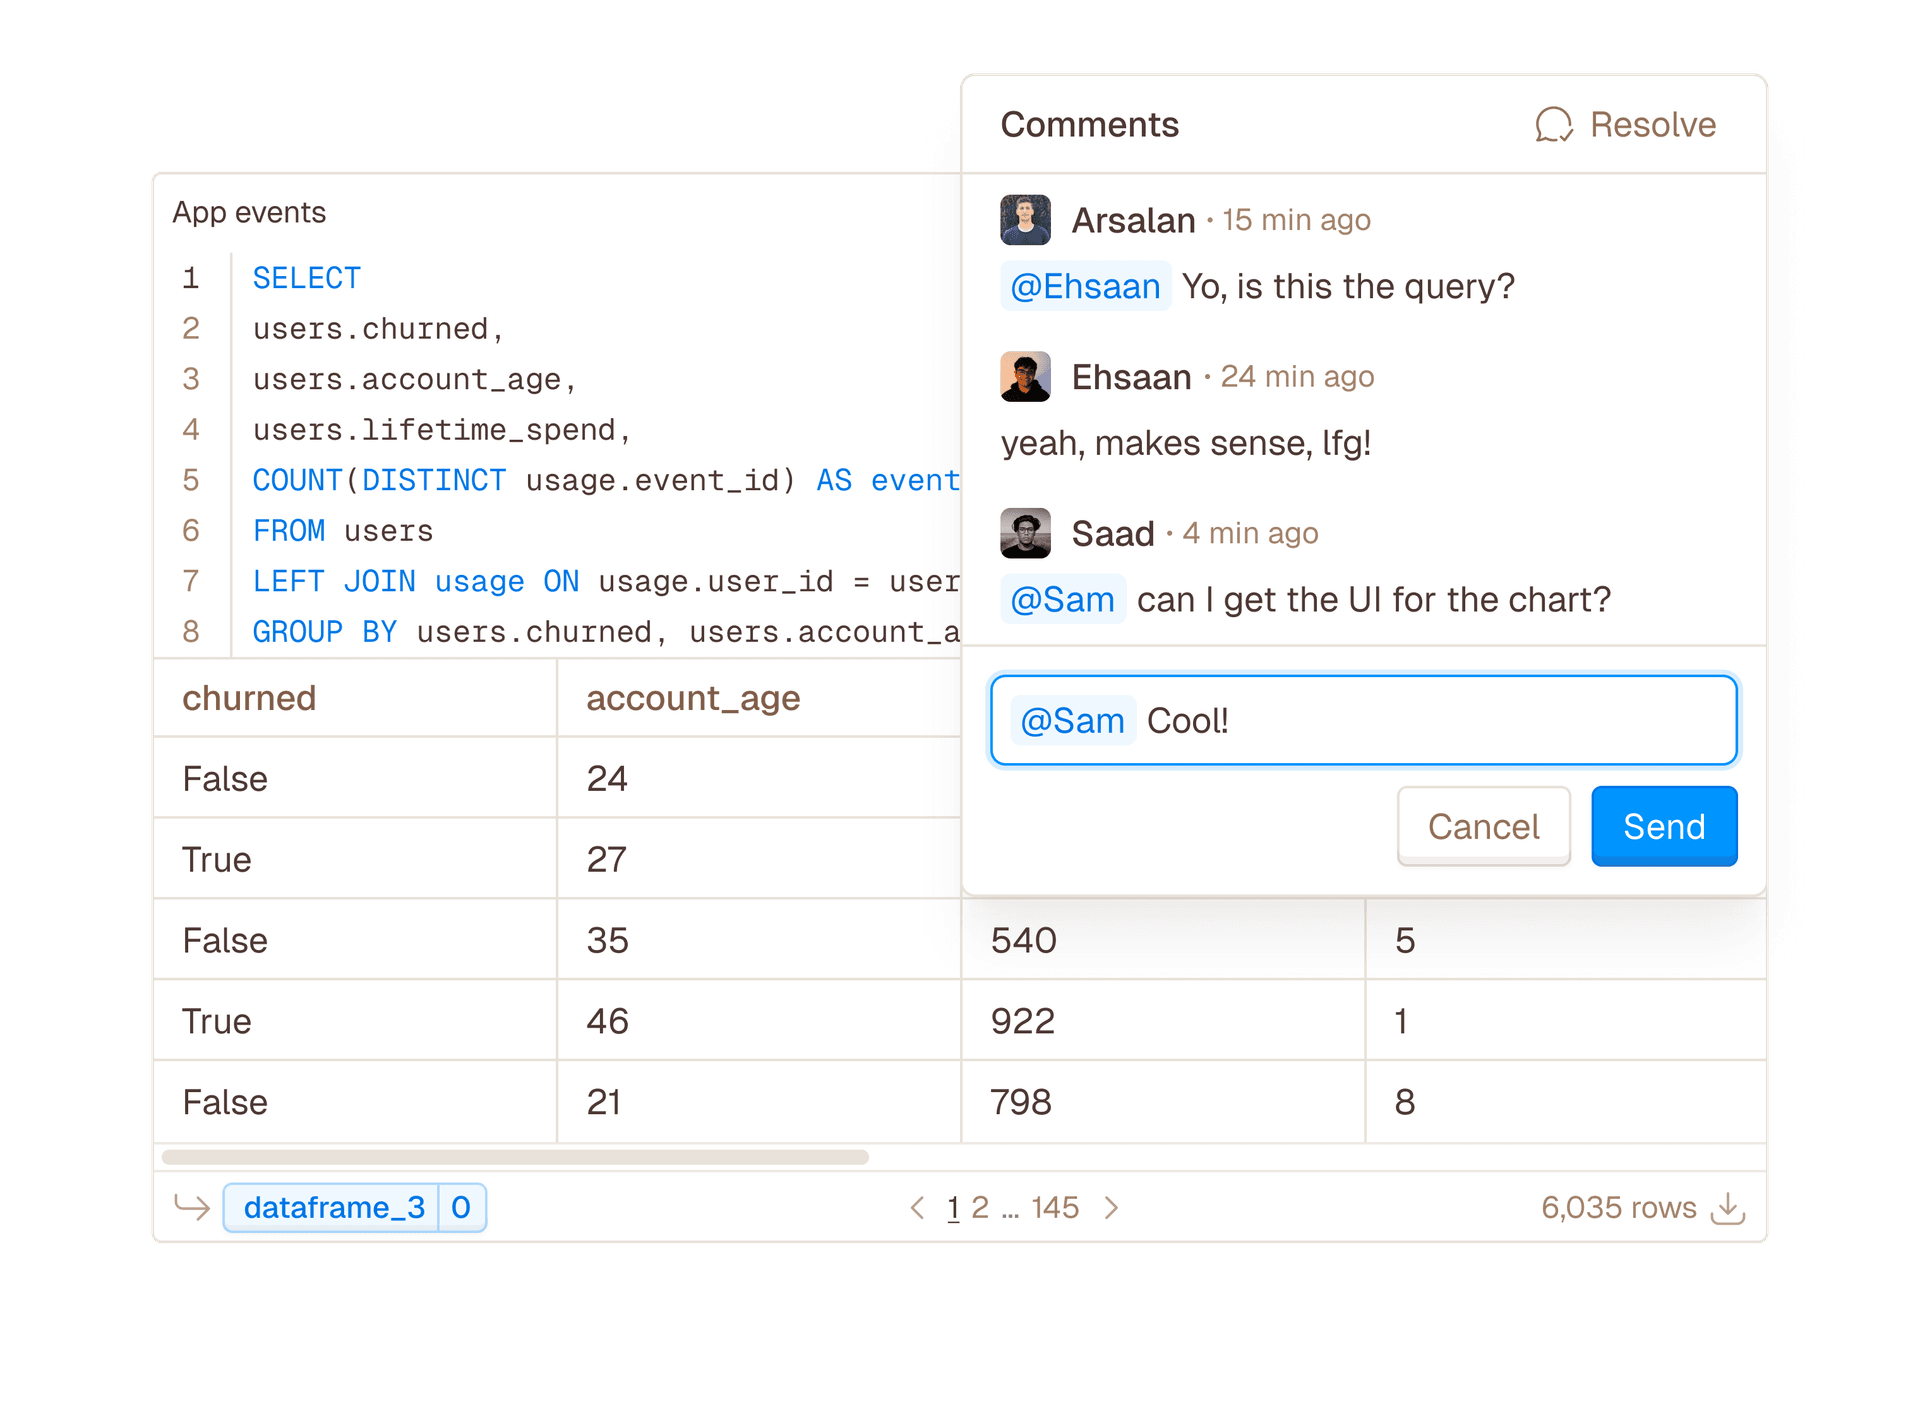Click the 0 badge next to dataframe_3

tap(461, 1207)
